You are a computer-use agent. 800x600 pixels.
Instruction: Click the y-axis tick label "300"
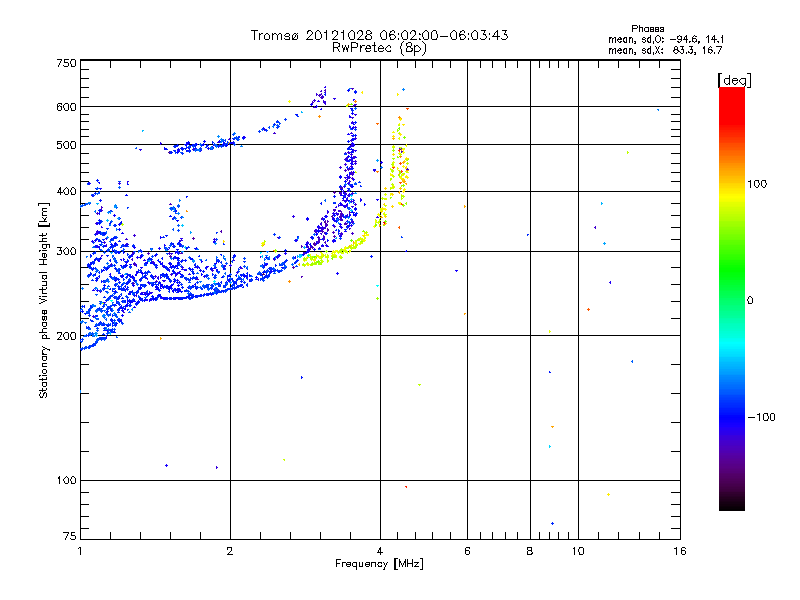[66, 252]
